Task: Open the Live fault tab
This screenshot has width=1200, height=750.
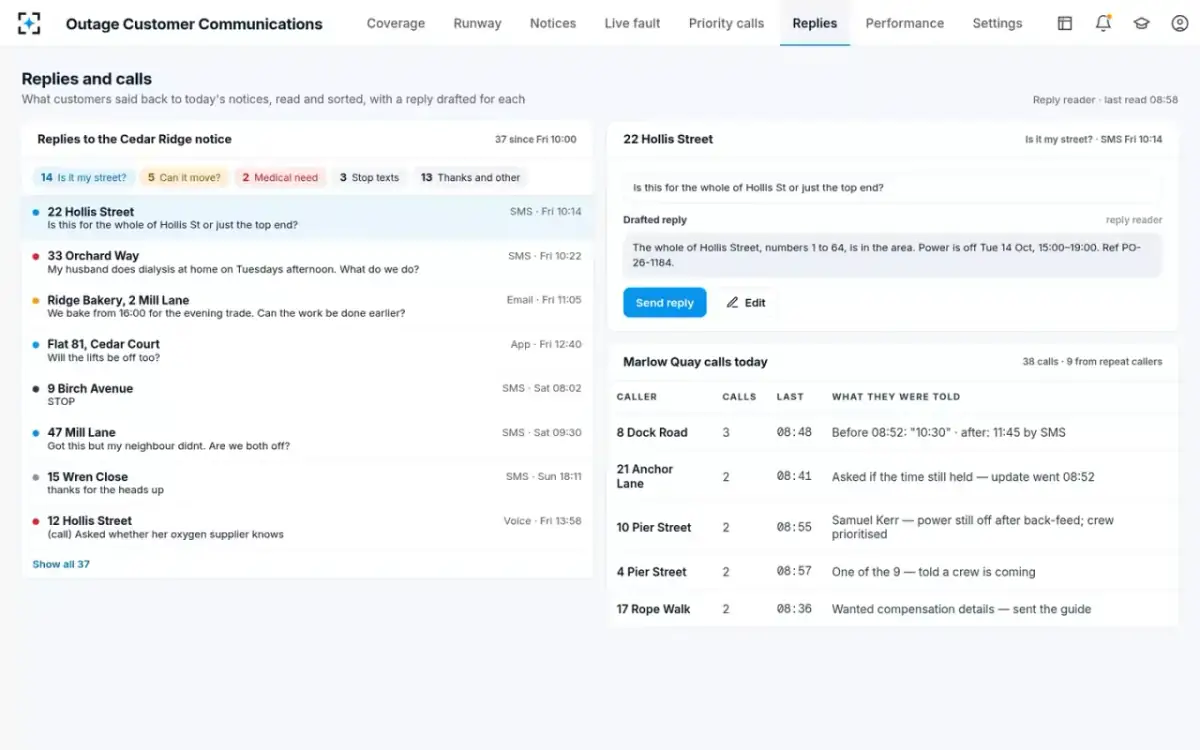Action: point(632,23)
